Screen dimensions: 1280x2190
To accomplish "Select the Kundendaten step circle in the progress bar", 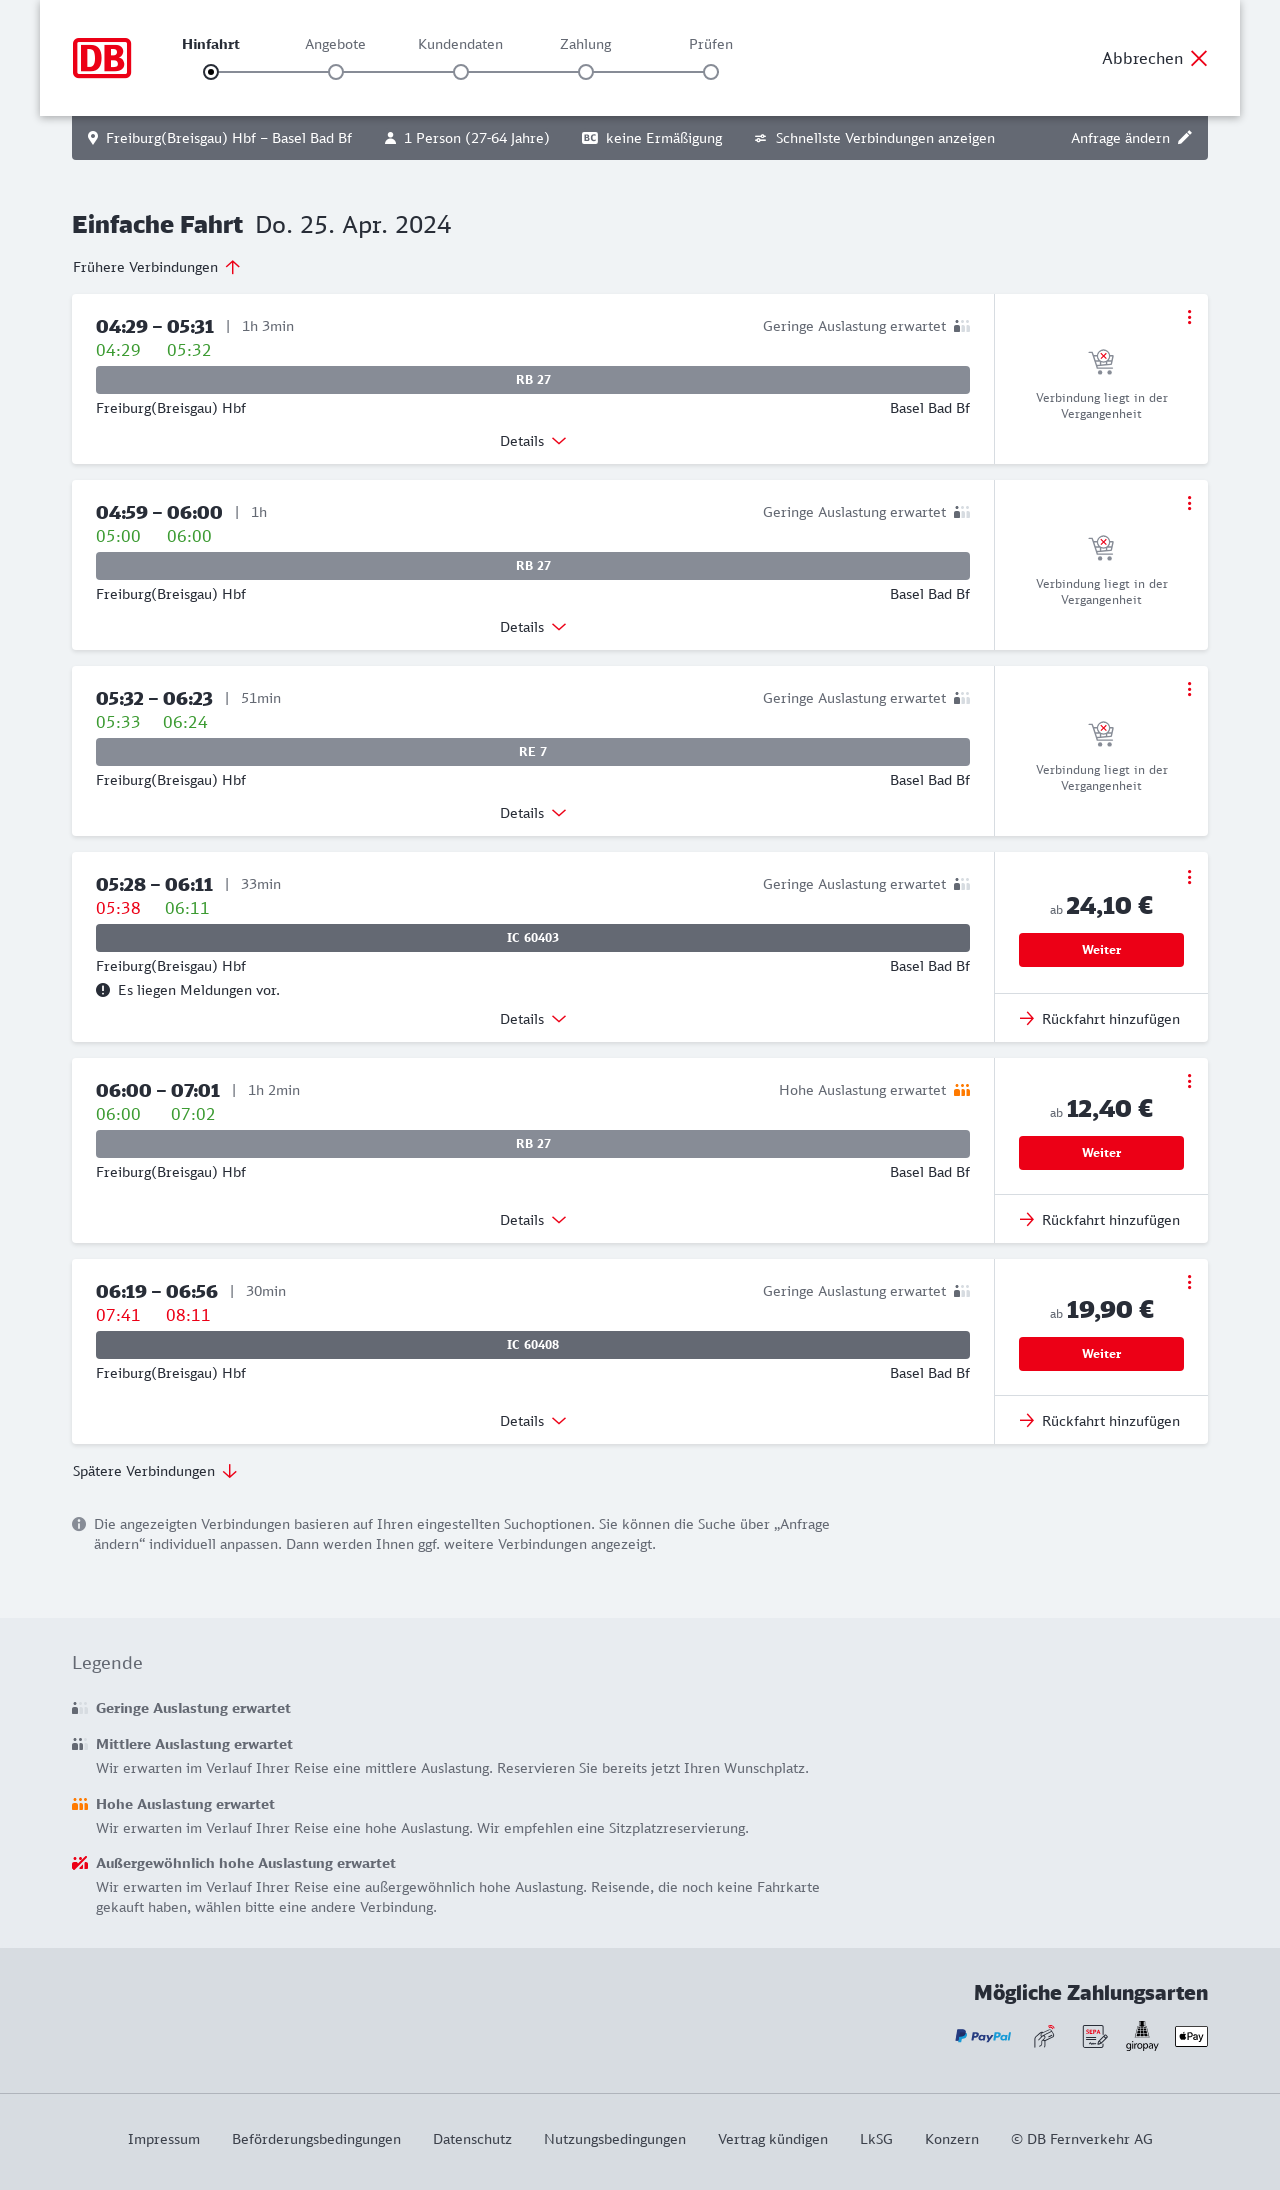I will (461, 72).
